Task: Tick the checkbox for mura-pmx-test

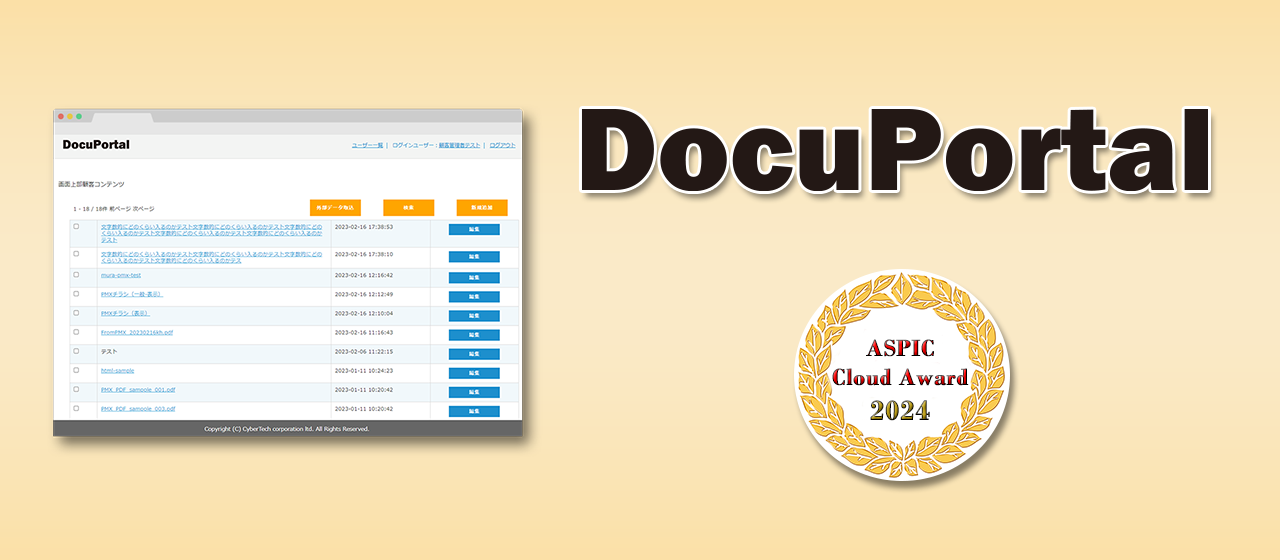Action: tap(76, 274)
